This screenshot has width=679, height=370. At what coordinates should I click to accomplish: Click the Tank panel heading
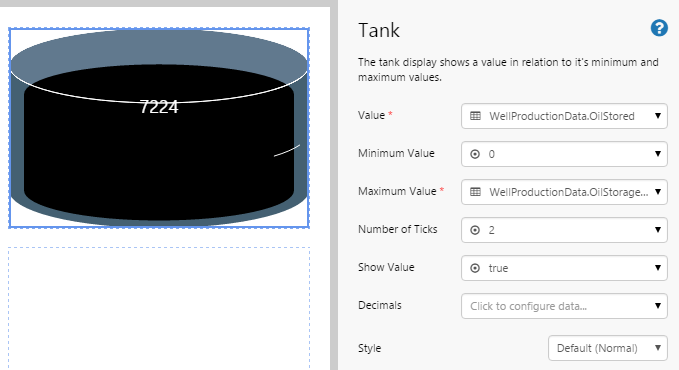coord(379,30)
